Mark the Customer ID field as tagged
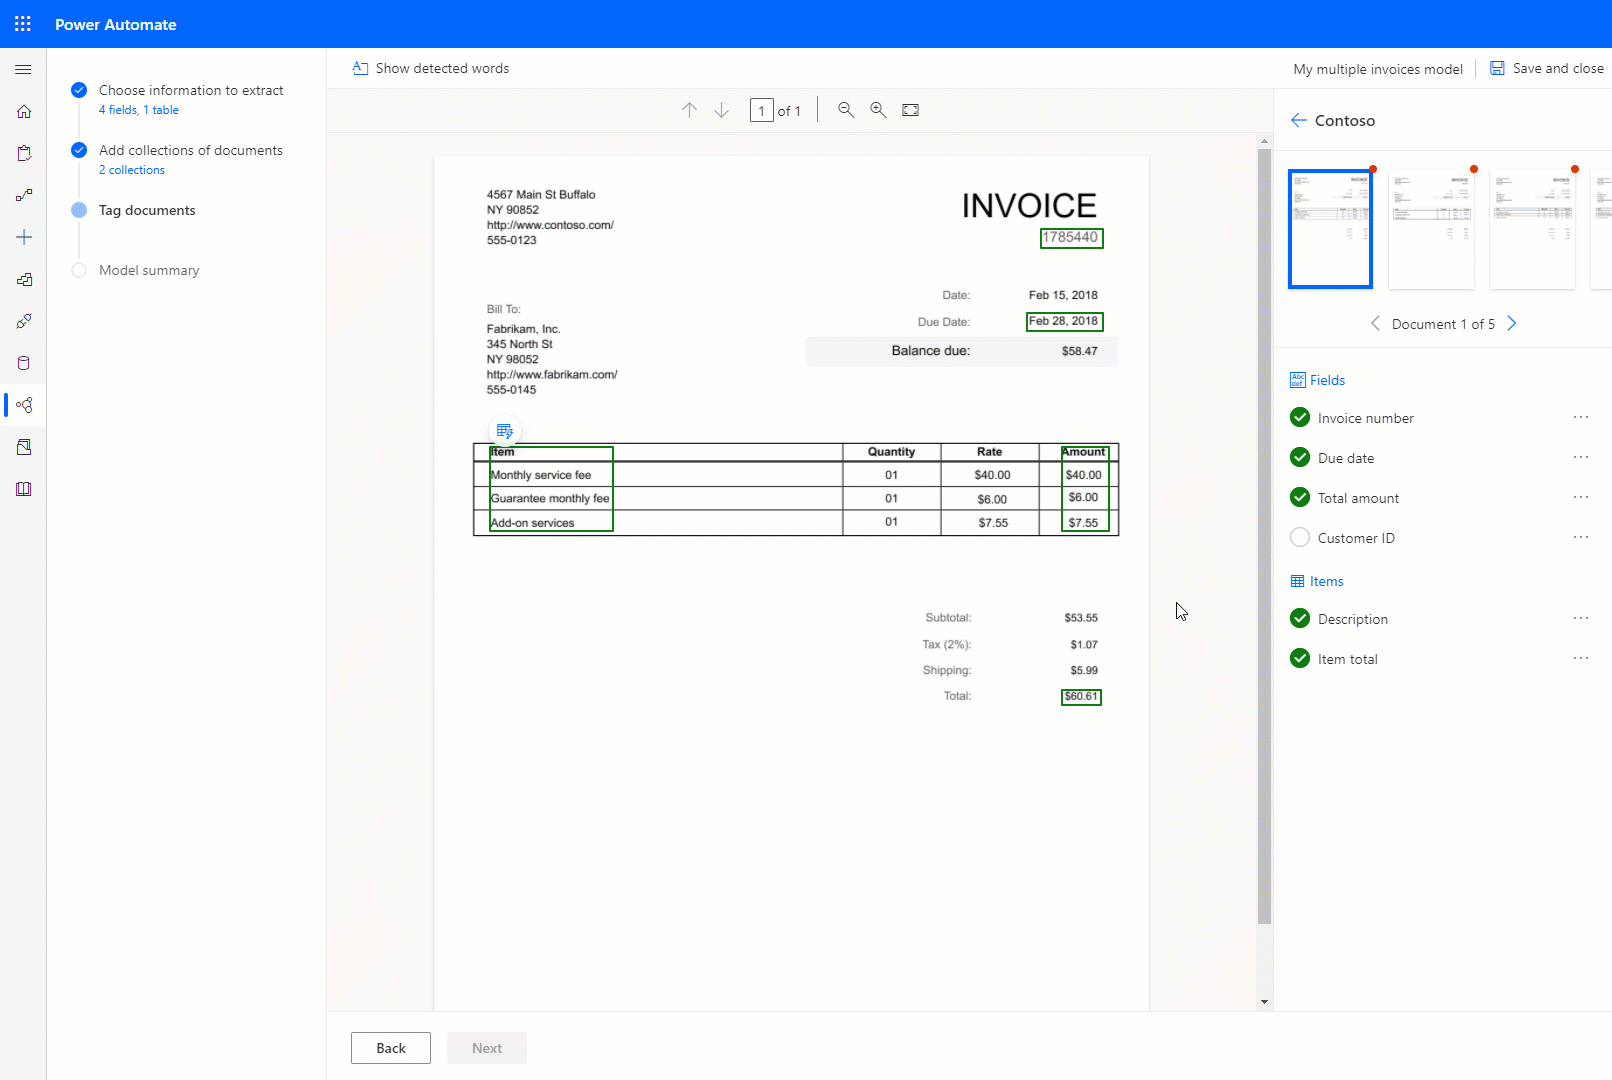1612x1080 pixels. click(x=1299, y=537)
